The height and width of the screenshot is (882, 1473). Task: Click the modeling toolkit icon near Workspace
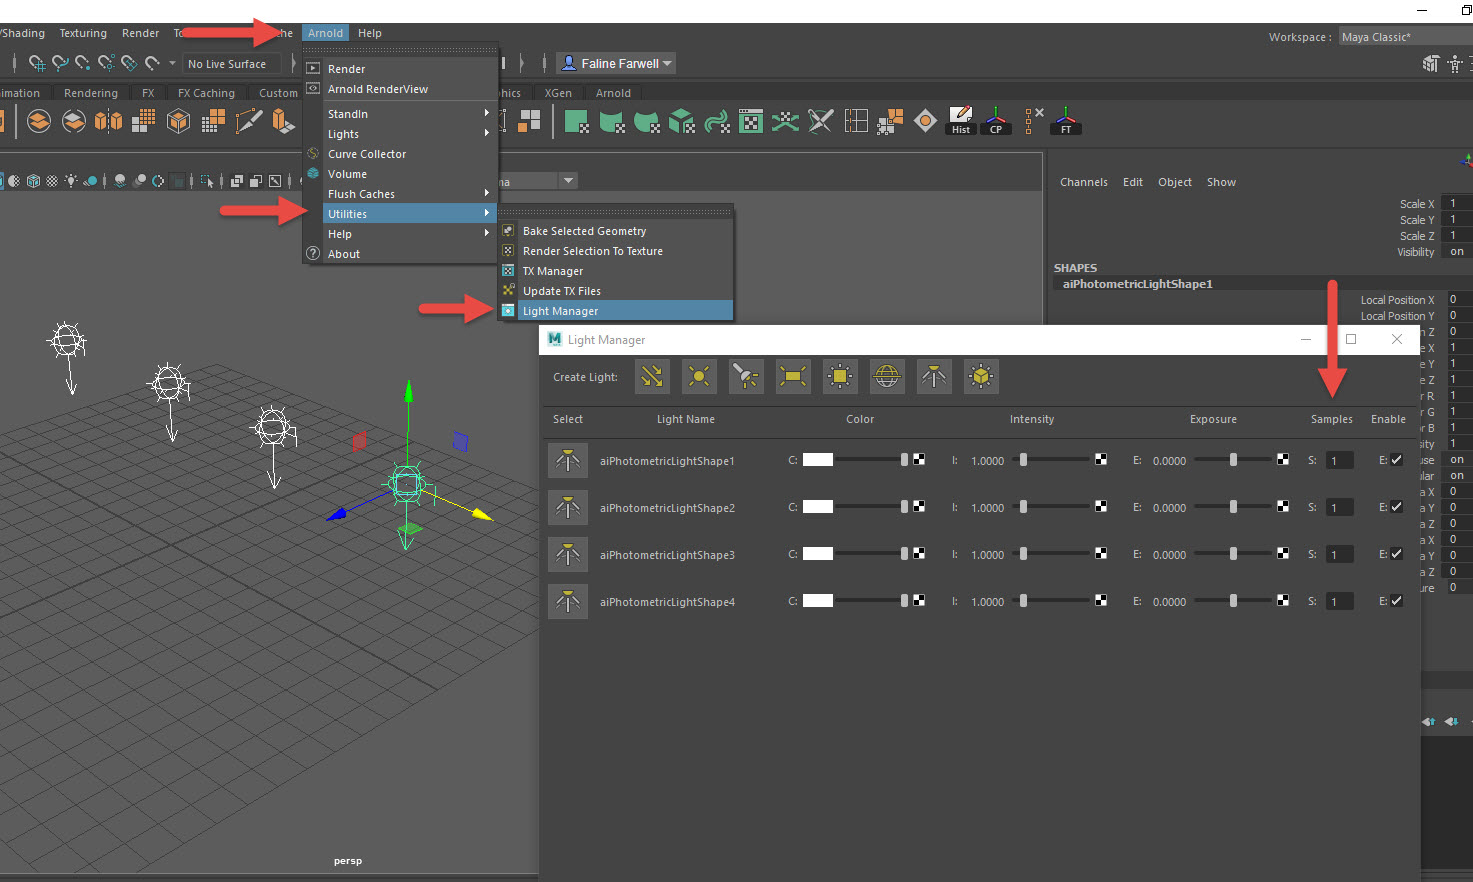[1431, 64]
